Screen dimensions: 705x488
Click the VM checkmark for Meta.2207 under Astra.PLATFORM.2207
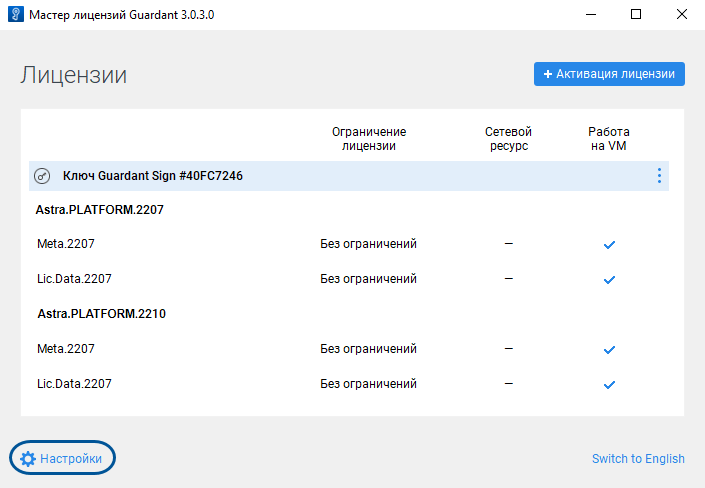[609, 244]
